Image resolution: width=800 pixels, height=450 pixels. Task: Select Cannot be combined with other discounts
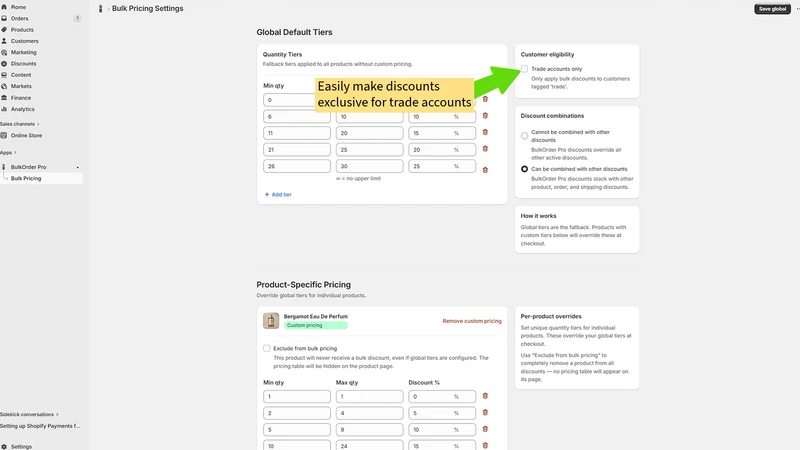point(524,136)
